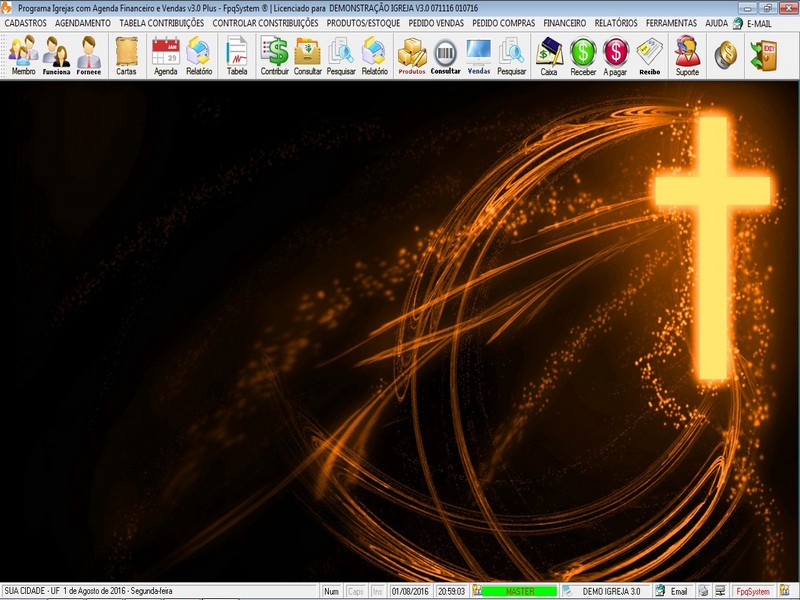The width and height of the screenshot is (800, 600).
Task: Click the green Receber dollar icon
Action: [x=583, y=56]
